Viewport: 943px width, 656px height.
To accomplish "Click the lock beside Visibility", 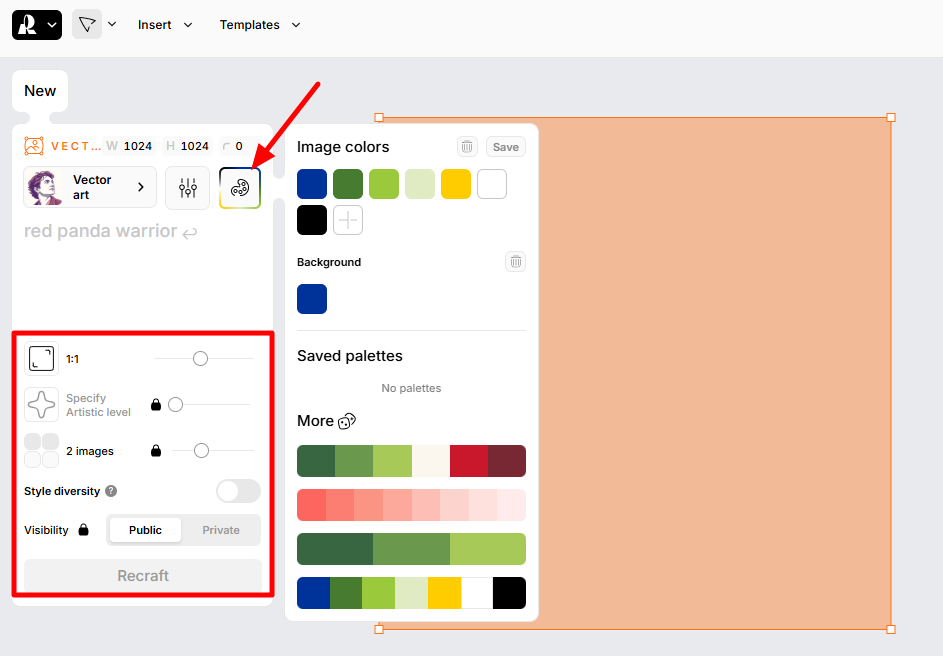I will tap(84, 530).
